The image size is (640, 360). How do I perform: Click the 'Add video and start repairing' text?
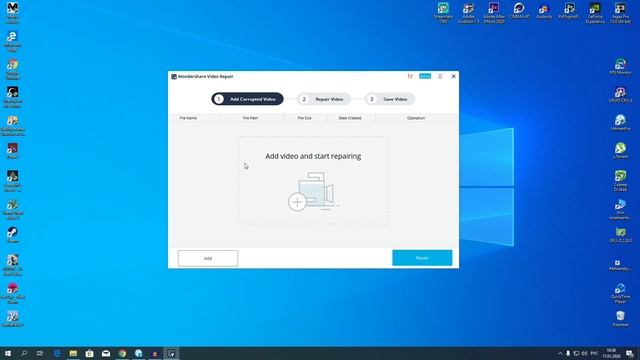313,156
